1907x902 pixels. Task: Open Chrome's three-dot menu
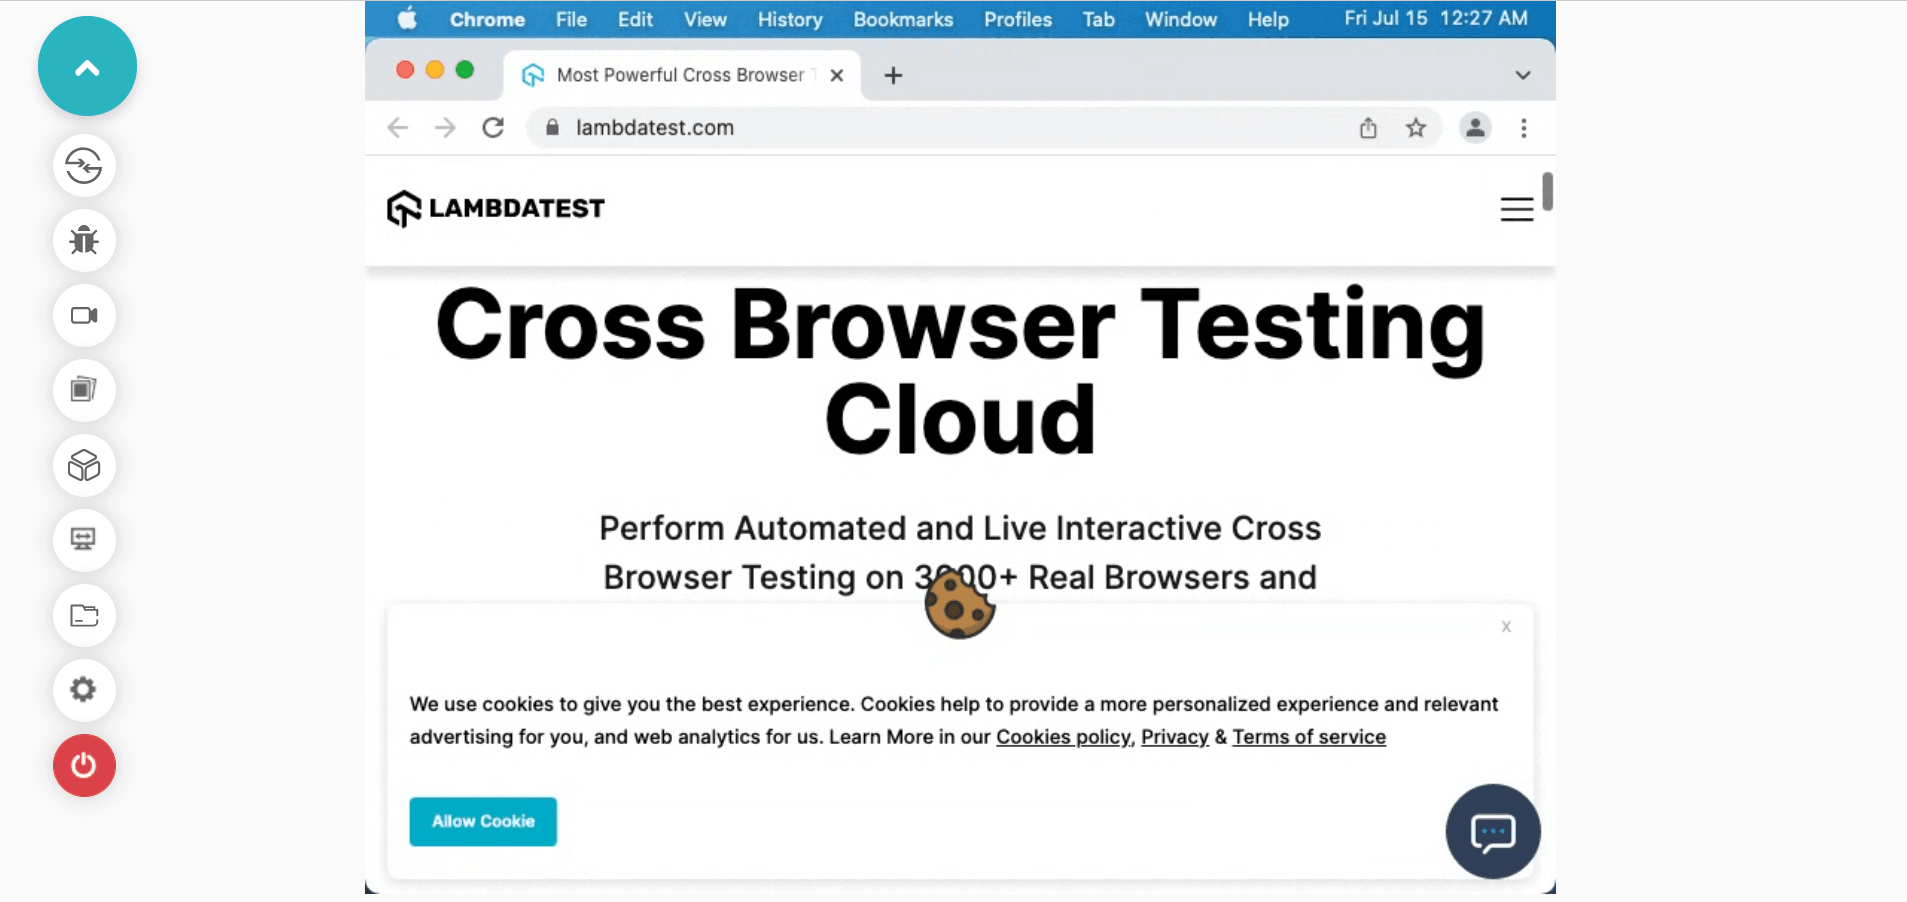1524,128
